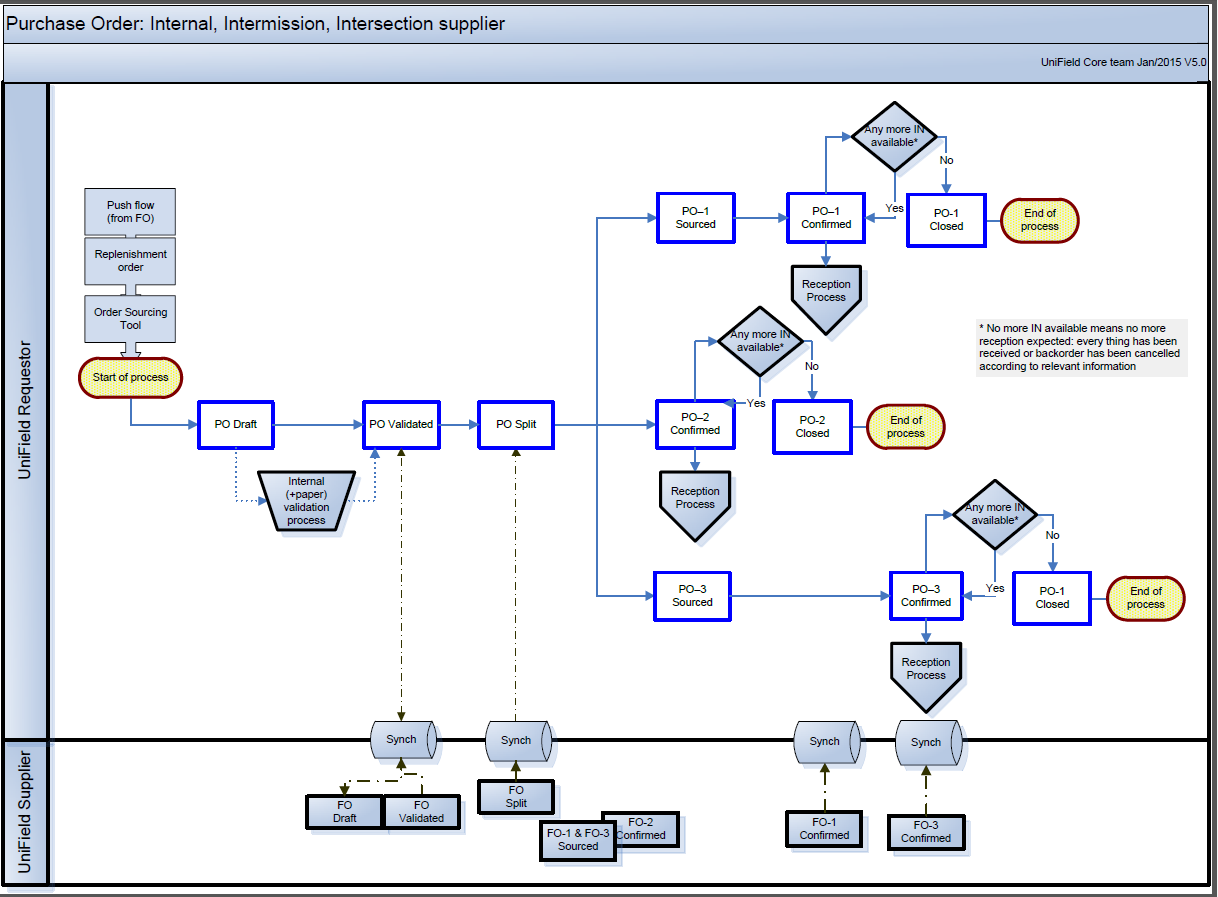Select the No more IN available footnote

click(x=1080, y=347)
